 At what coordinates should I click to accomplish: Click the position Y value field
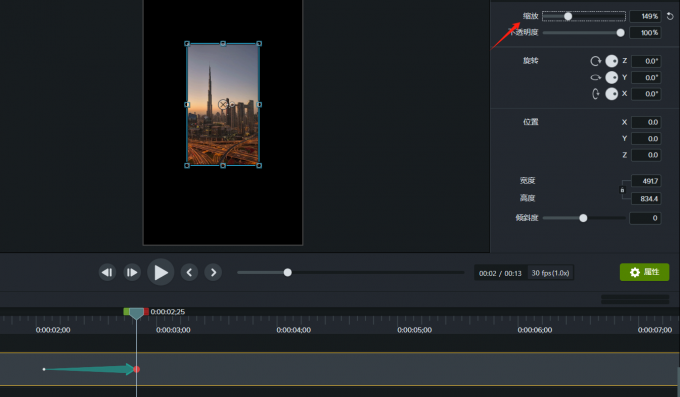tap(646, 139)
